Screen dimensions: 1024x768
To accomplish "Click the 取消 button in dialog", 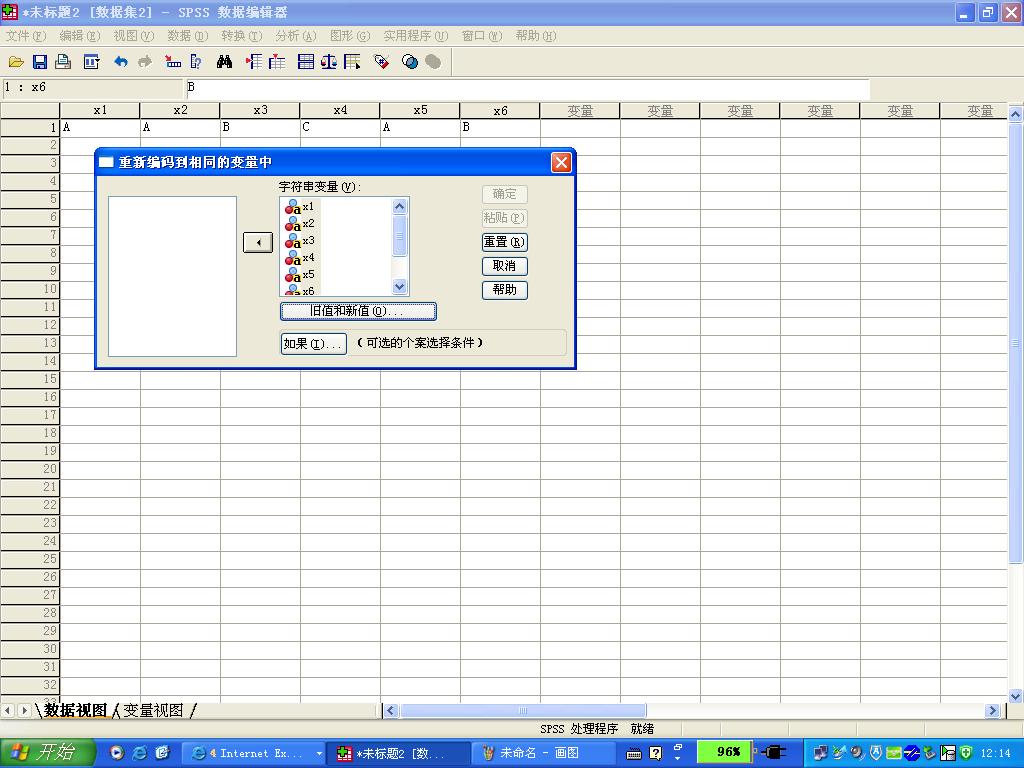I will [504, 266].
